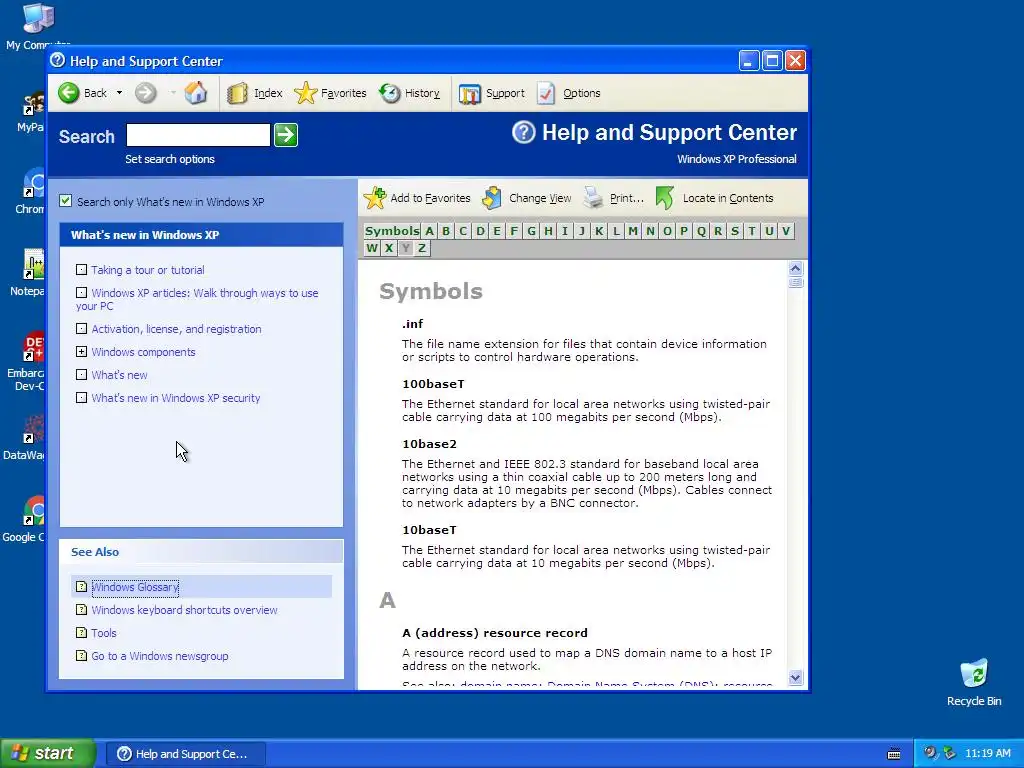Open the Options checklist icon
Screen dimensions: 1024x768
click(546, 93)
